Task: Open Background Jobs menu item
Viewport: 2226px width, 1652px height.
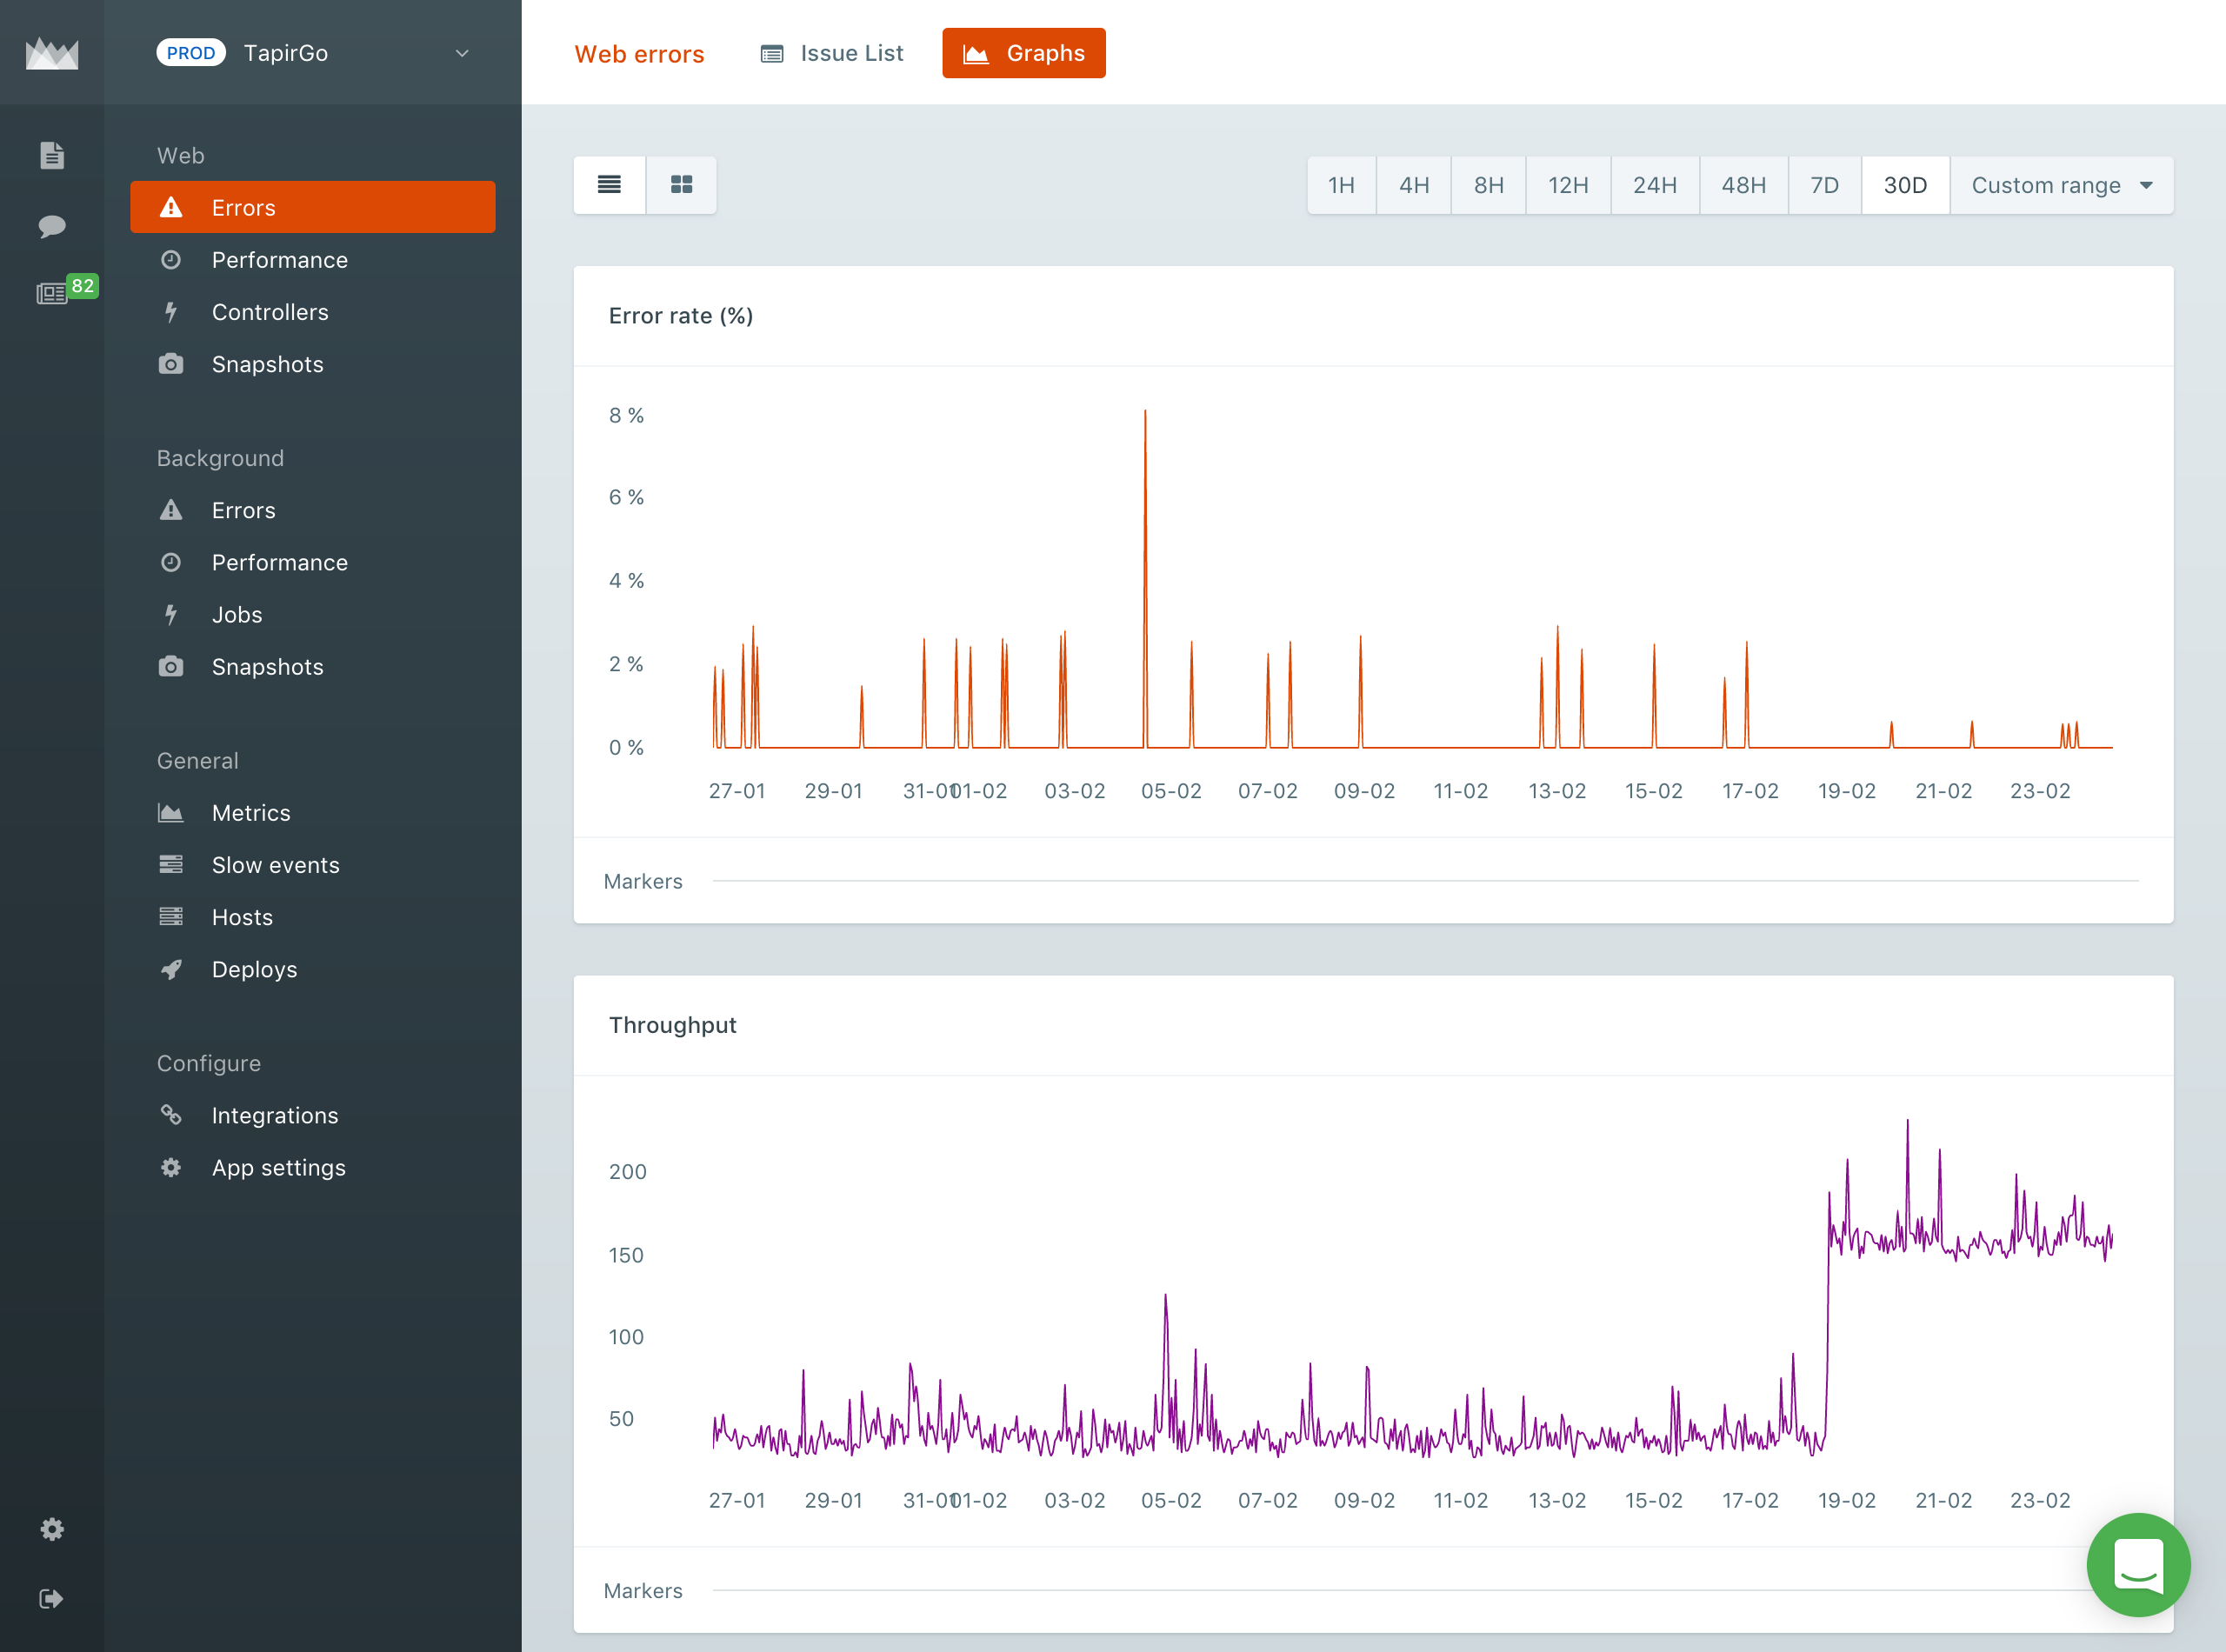Action: point(237,615)
